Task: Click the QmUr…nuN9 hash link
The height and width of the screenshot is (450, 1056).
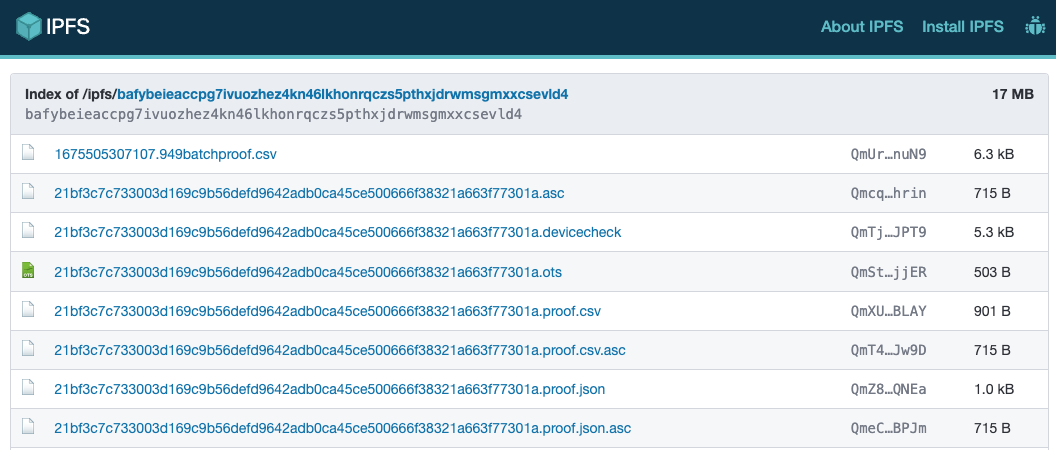Action: [888, 154]
